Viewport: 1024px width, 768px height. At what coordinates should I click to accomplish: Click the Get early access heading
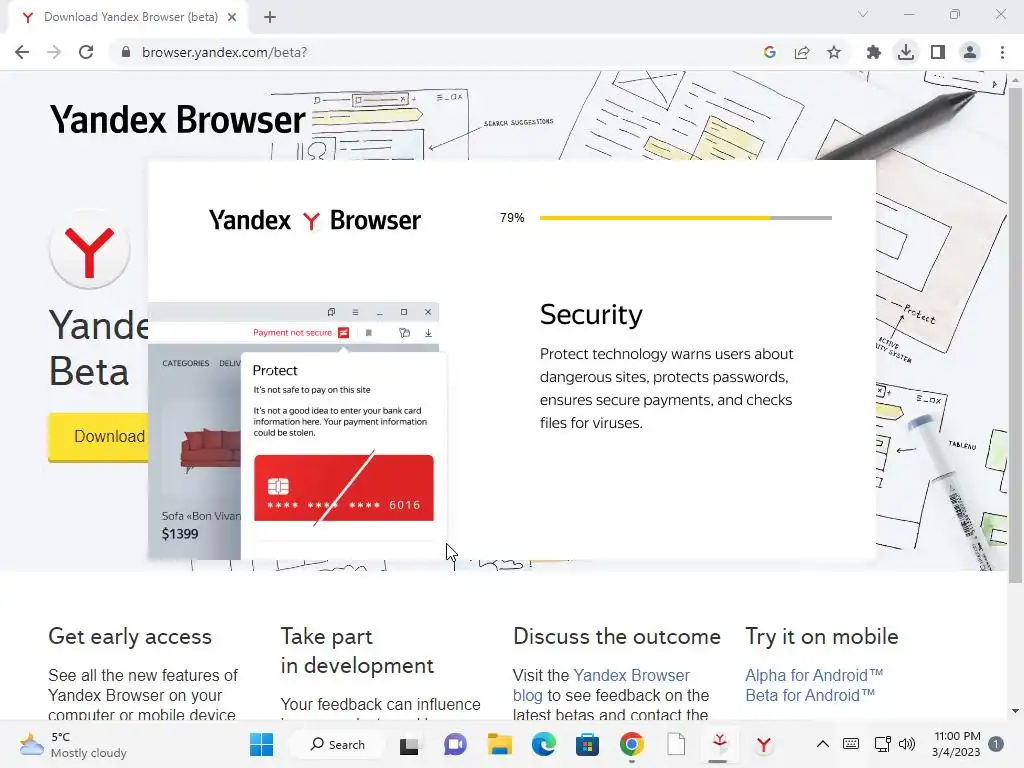pos(130,636)
